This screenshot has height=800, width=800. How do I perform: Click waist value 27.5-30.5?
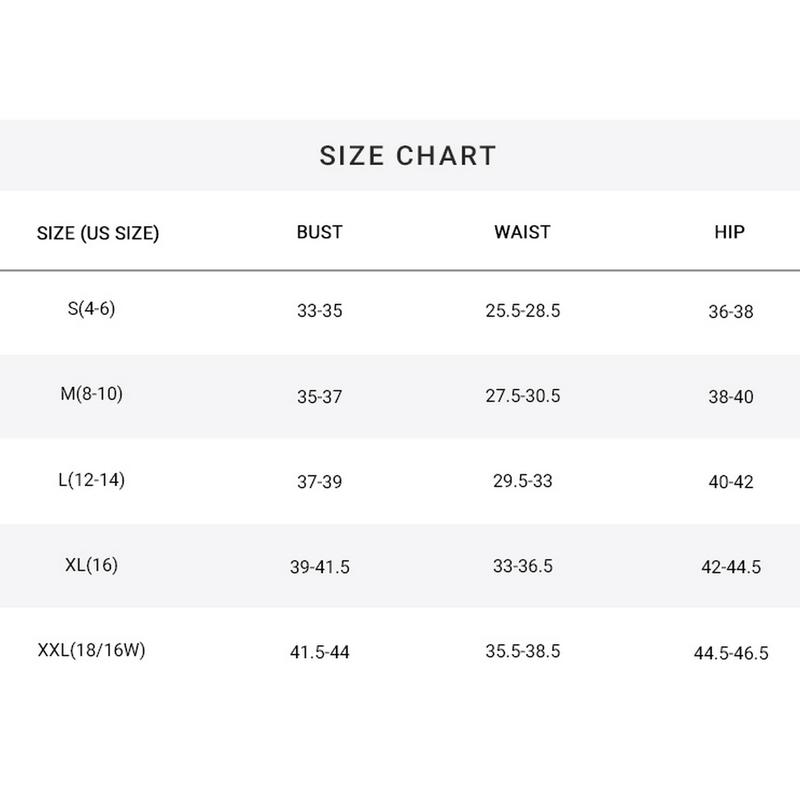click(522, 396)
